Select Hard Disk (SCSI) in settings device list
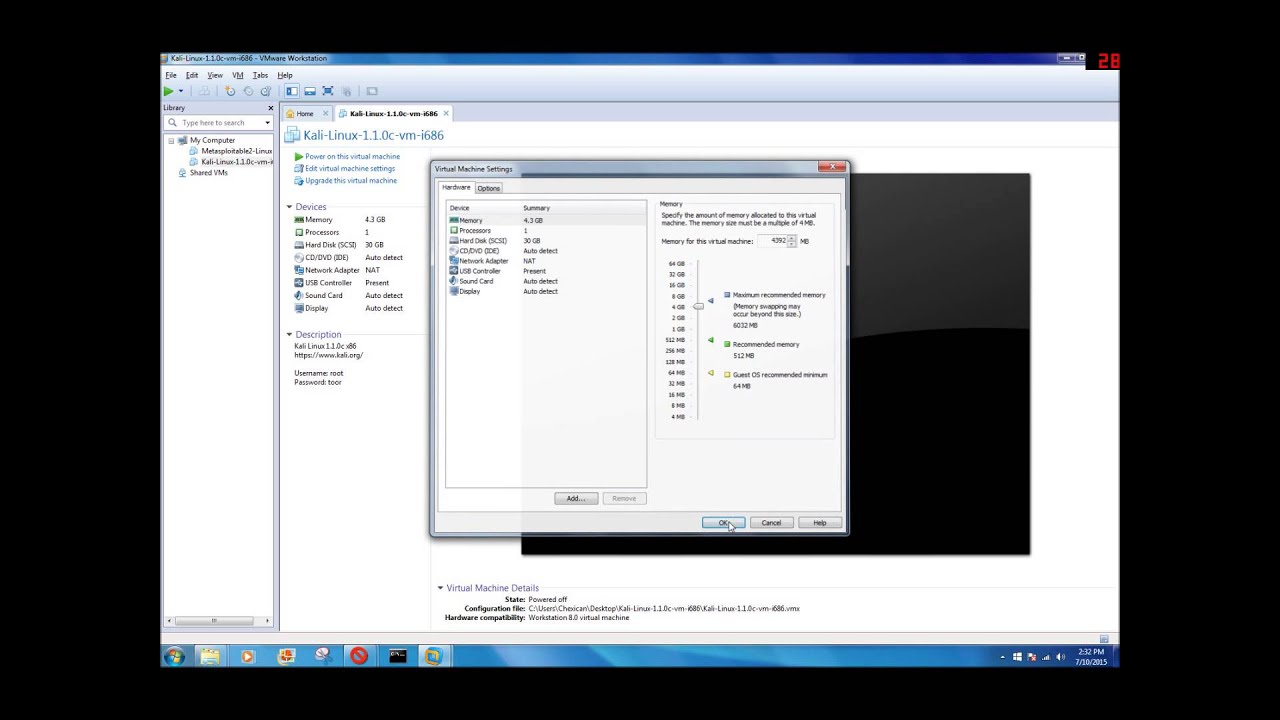Screen dimensions: 1280x720 pos(546,240)
